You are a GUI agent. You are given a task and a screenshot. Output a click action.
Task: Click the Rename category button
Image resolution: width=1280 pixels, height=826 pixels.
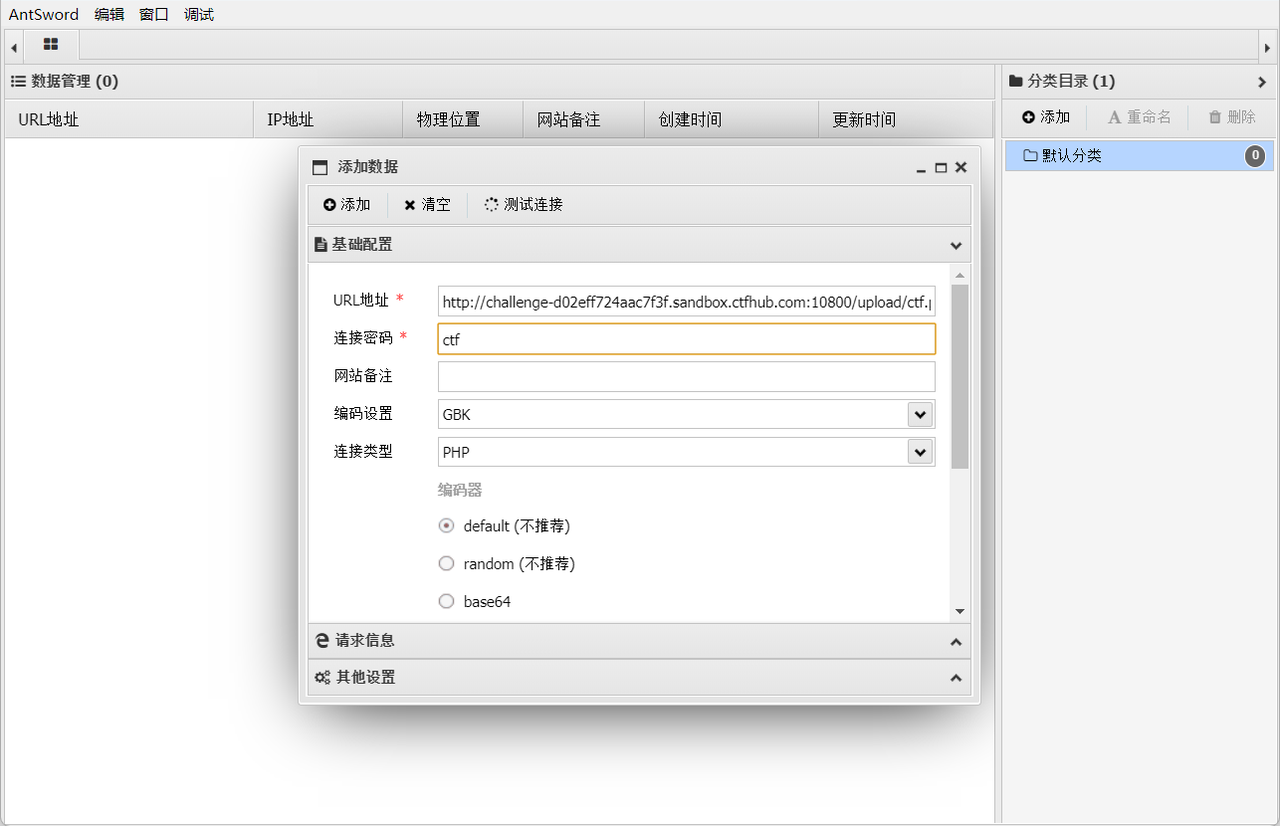pos(1139,117)
